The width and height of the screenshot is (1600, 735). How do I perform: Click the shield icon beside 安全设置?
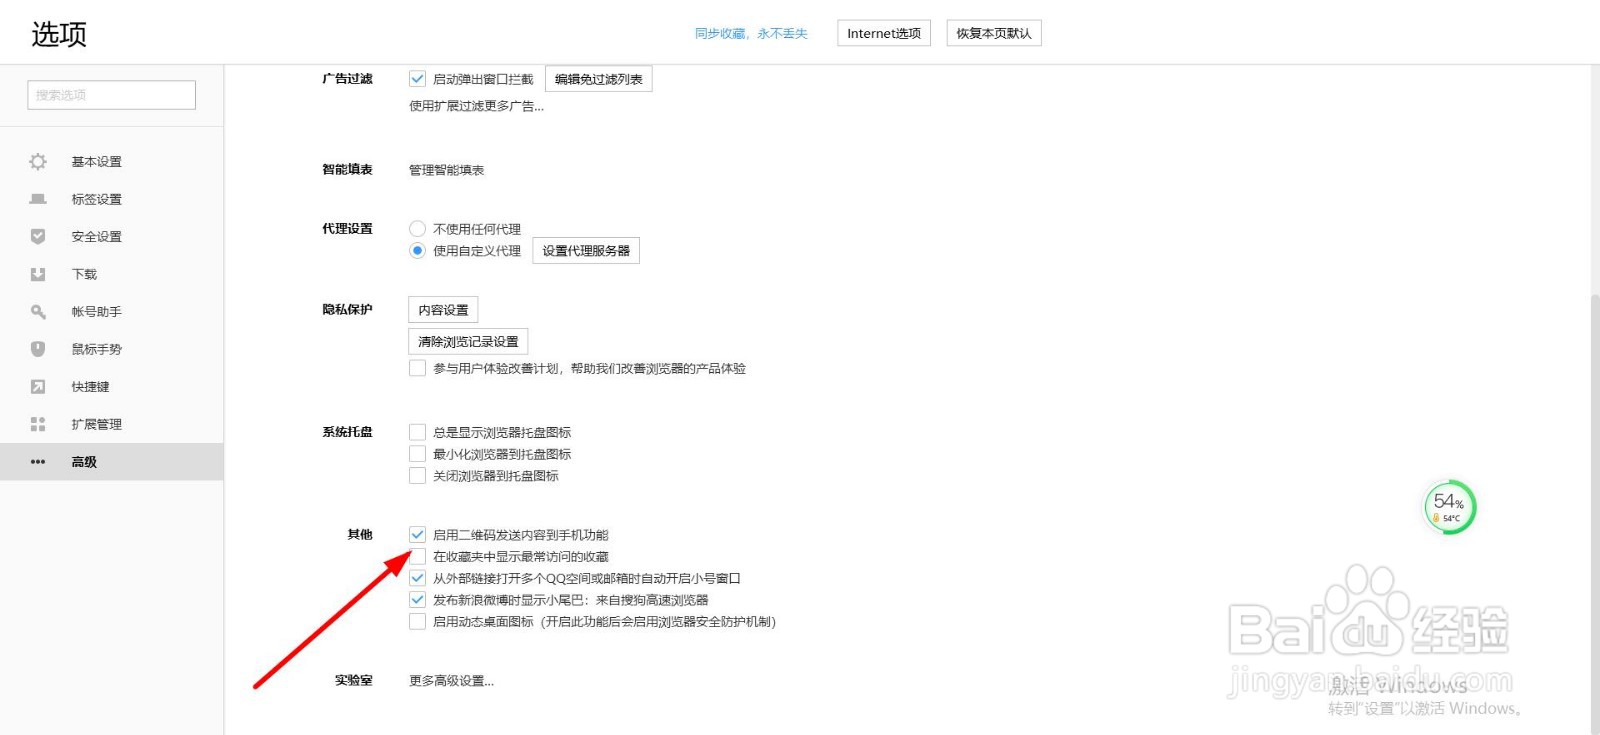[38, 236]
